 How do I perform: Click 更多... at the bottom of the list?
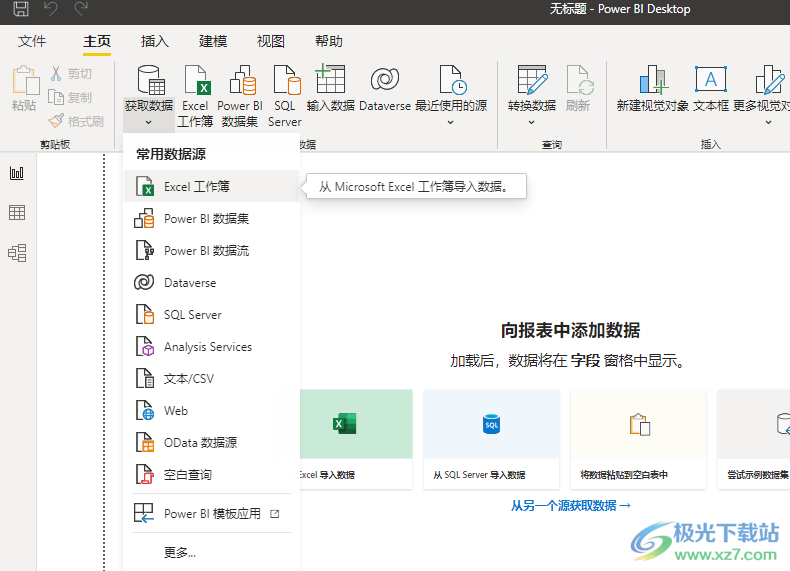[x=211, y=552]
